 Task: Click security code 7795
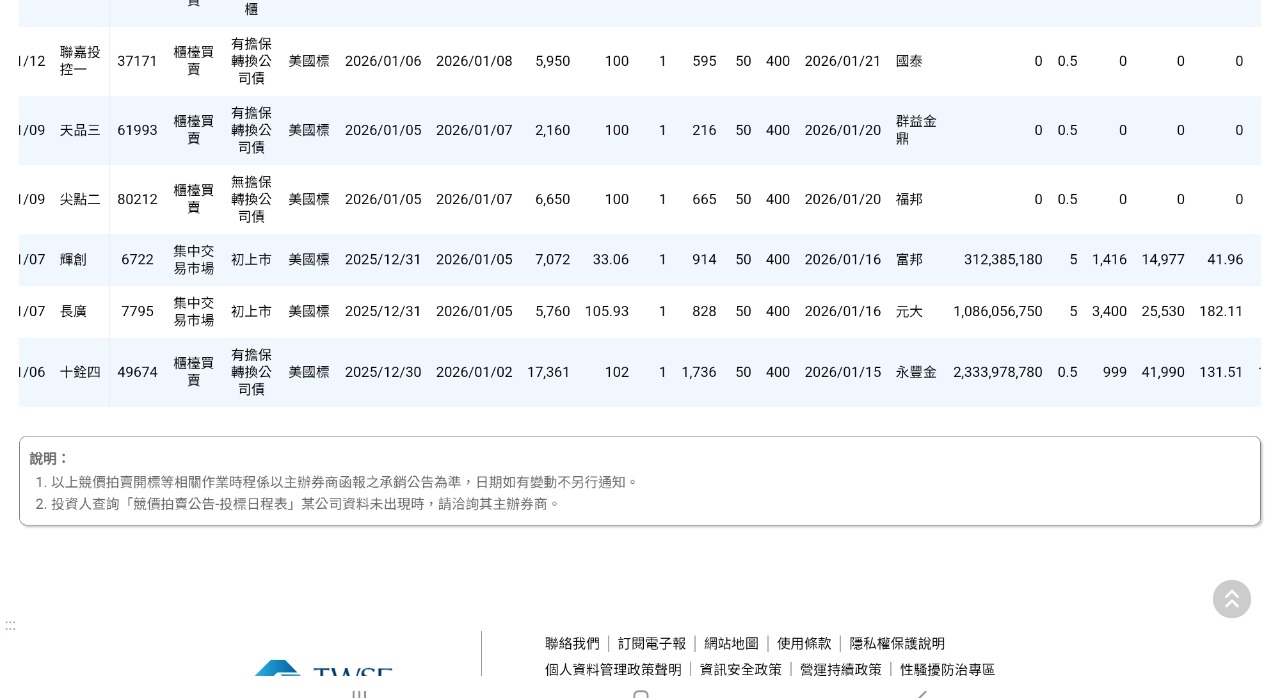pos(137,311)
